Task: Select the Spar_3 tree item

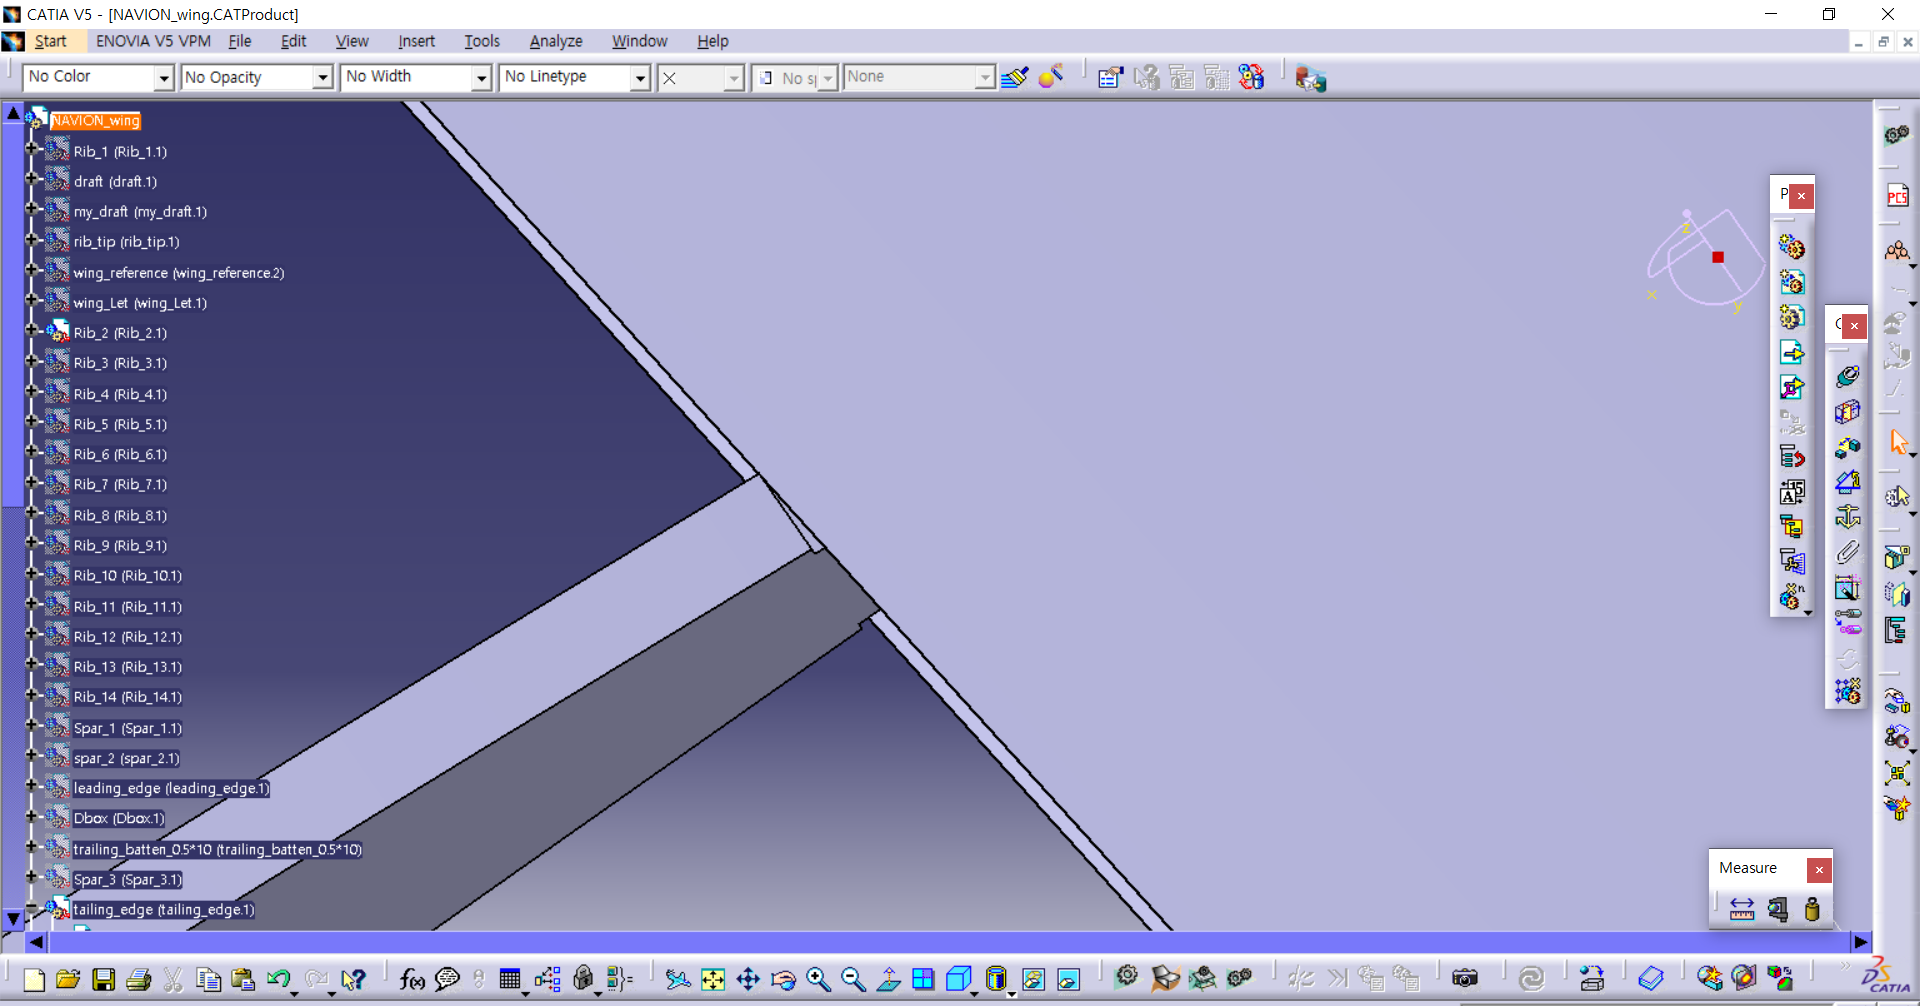Action: tap(127, 879)
